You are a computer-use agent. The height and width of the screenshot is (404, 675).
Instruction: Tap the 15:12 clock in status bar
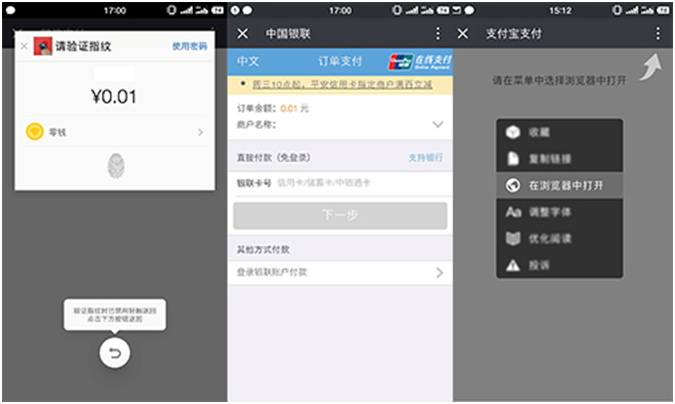560,10
